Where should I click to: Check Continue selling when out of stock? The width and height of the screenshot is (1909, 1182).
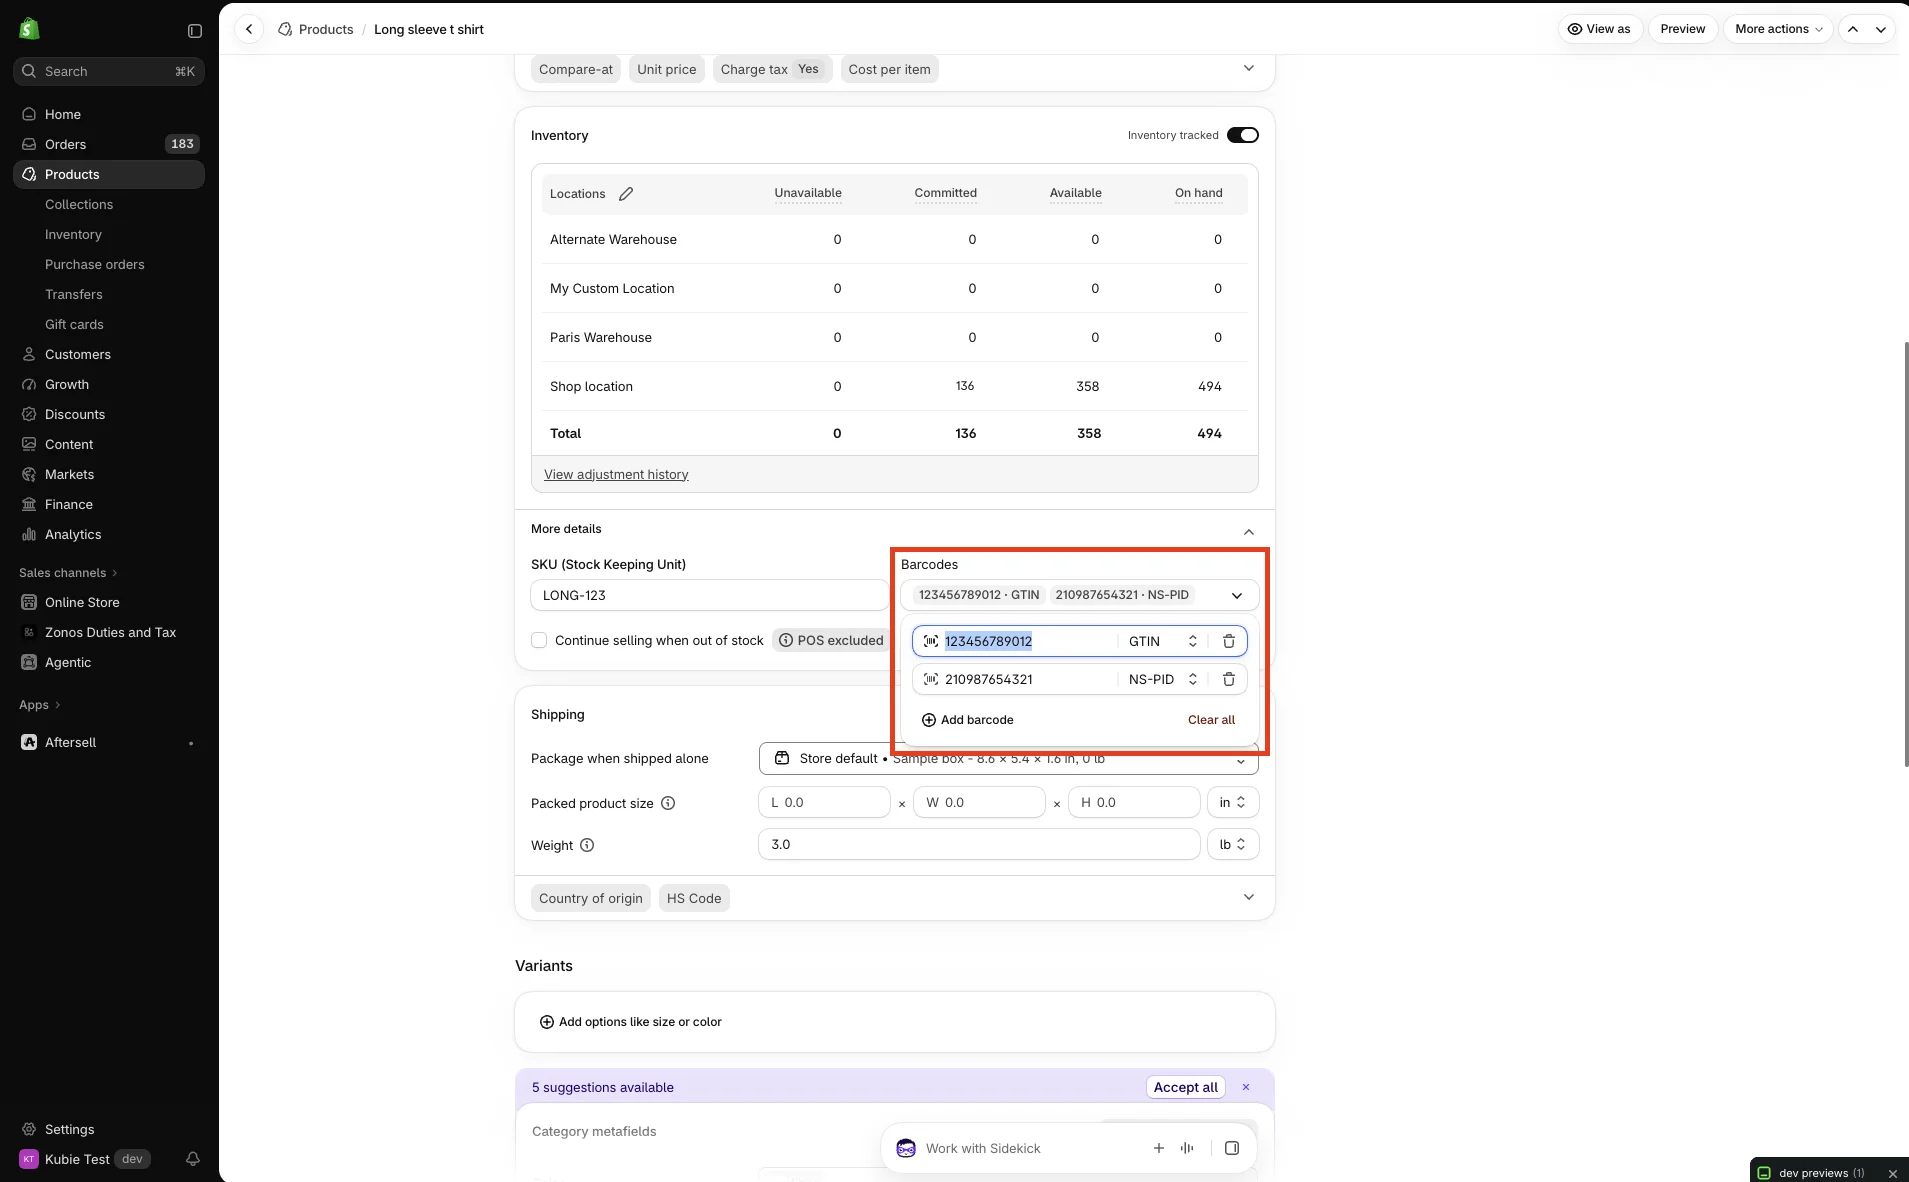539,640
